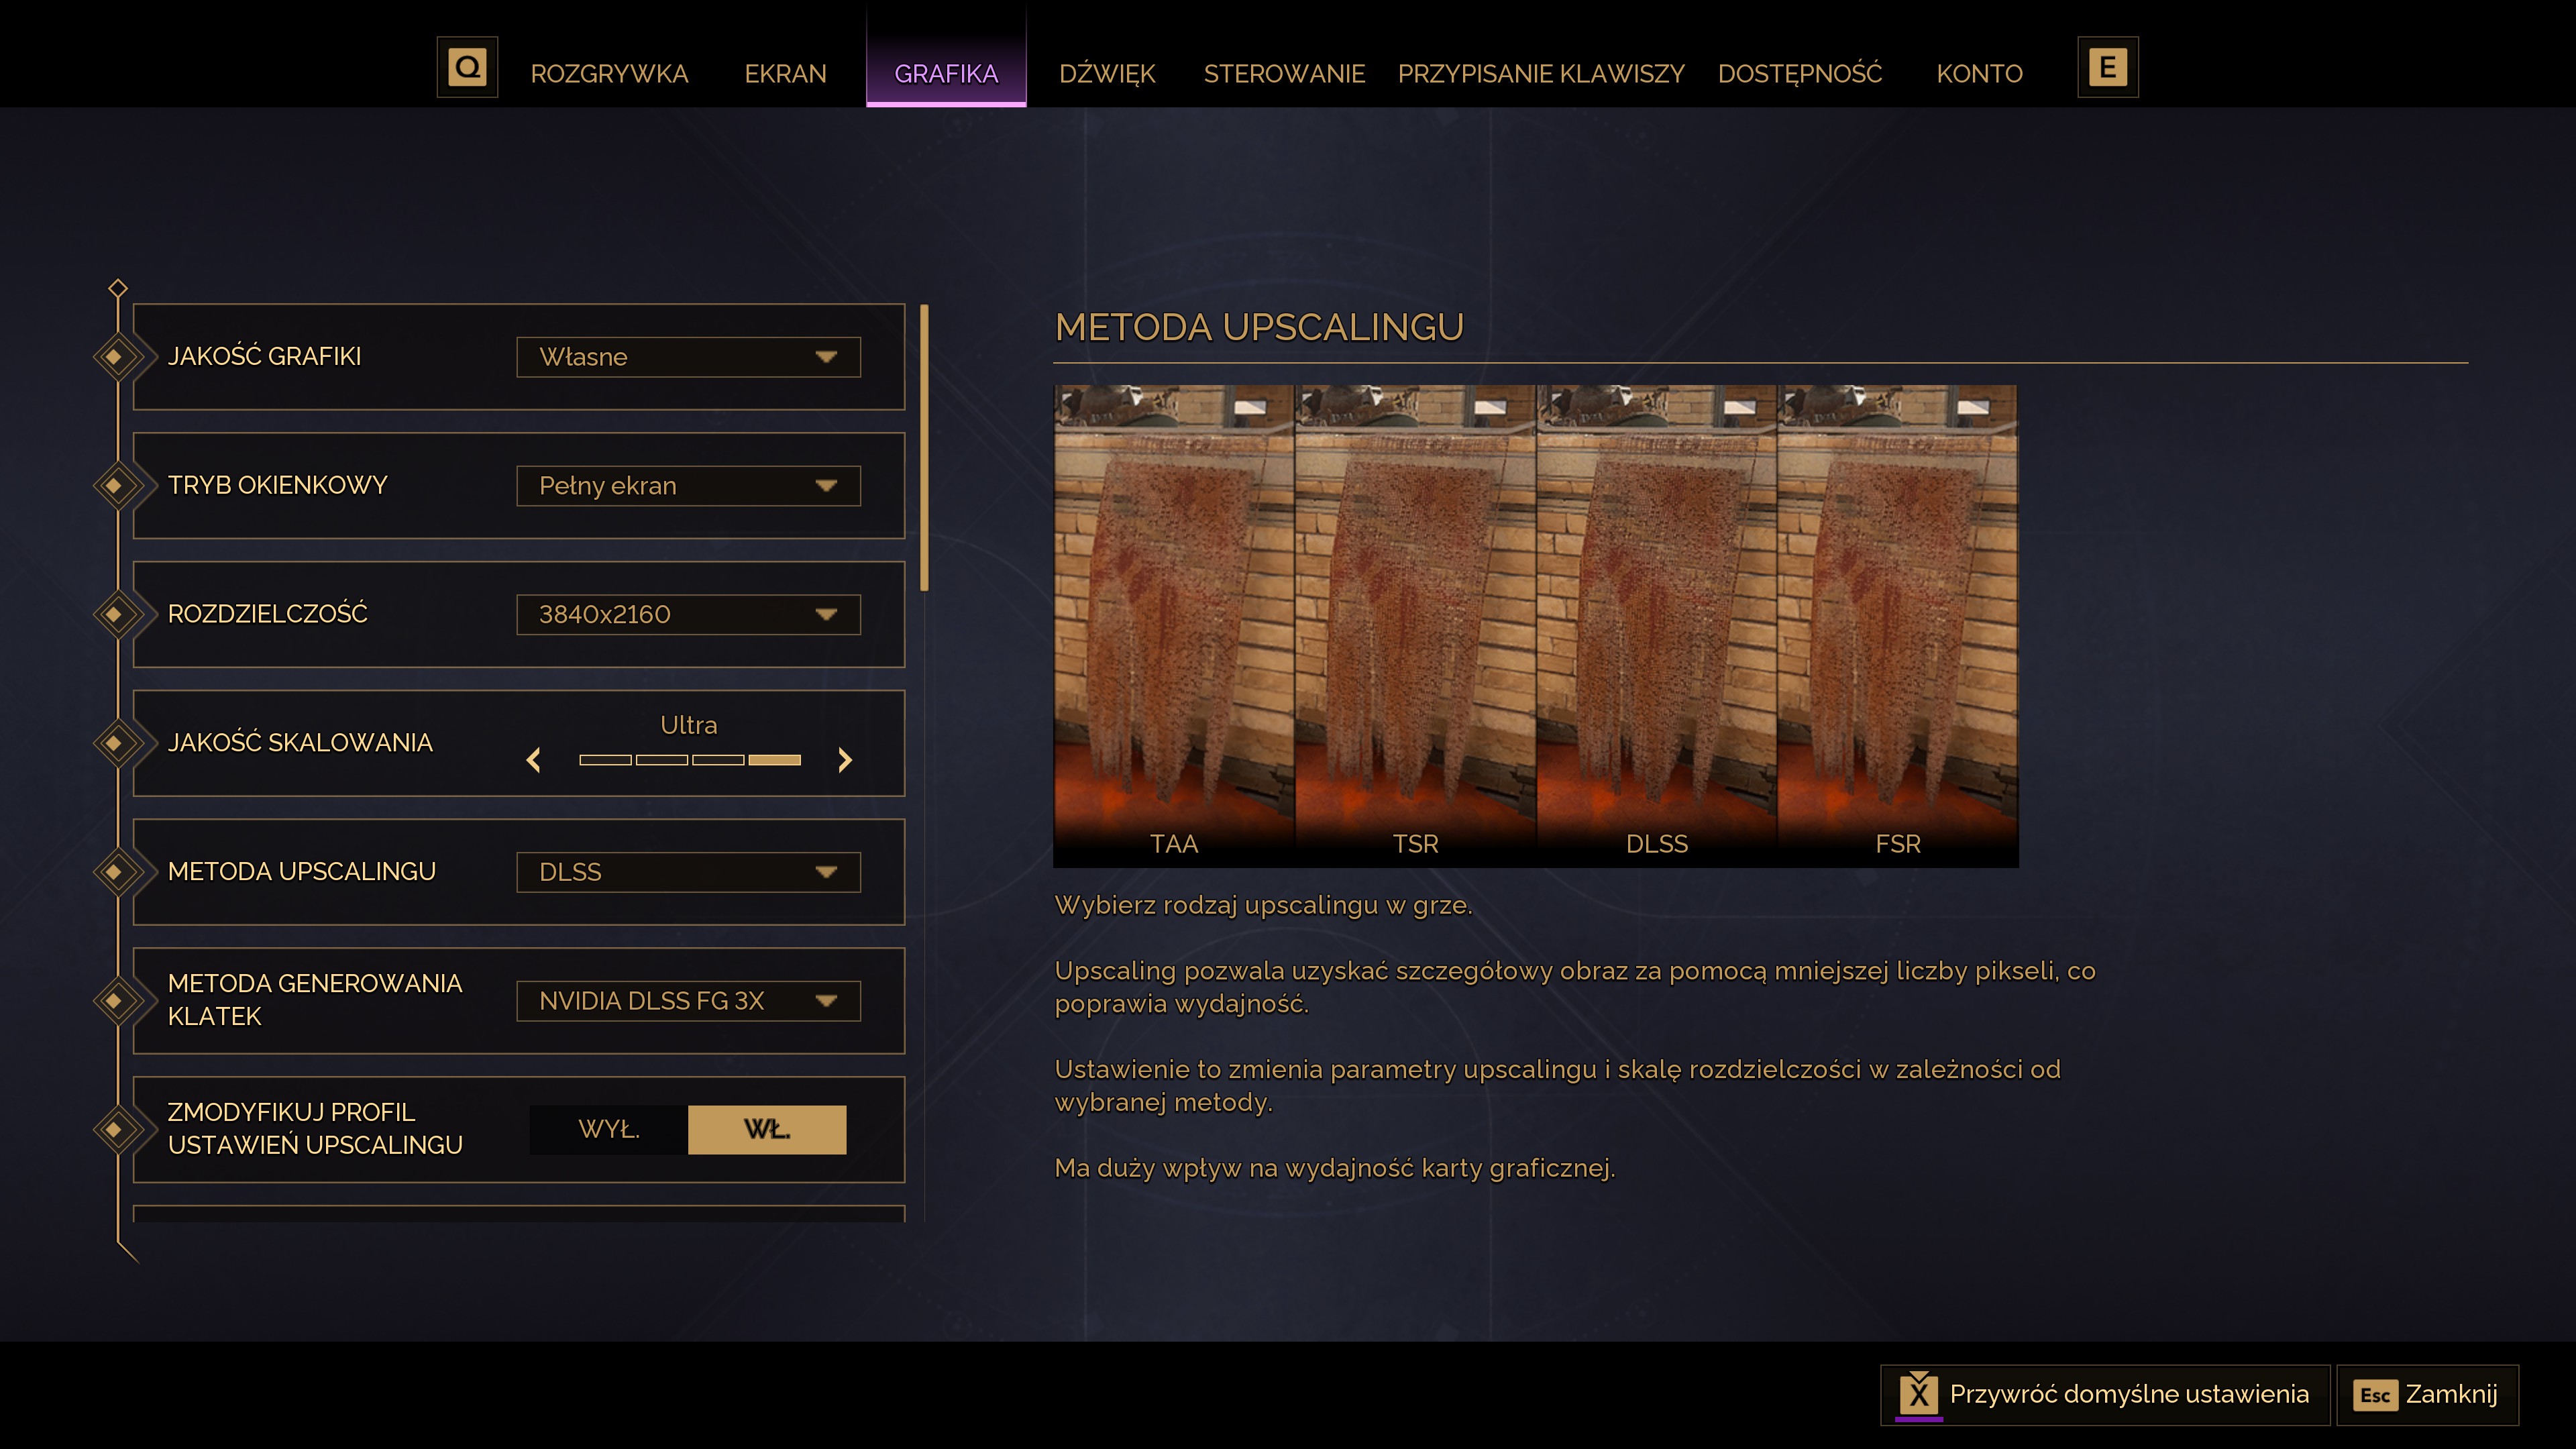
Task: Open the Tryb okienkowy dropdown showing Pełny ekran
Action: [x=688, y=486]
